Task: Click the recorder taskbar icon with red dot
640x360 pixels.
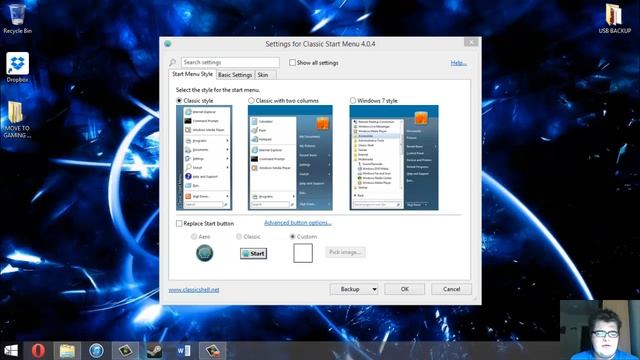Action: (x=213, y=351)
